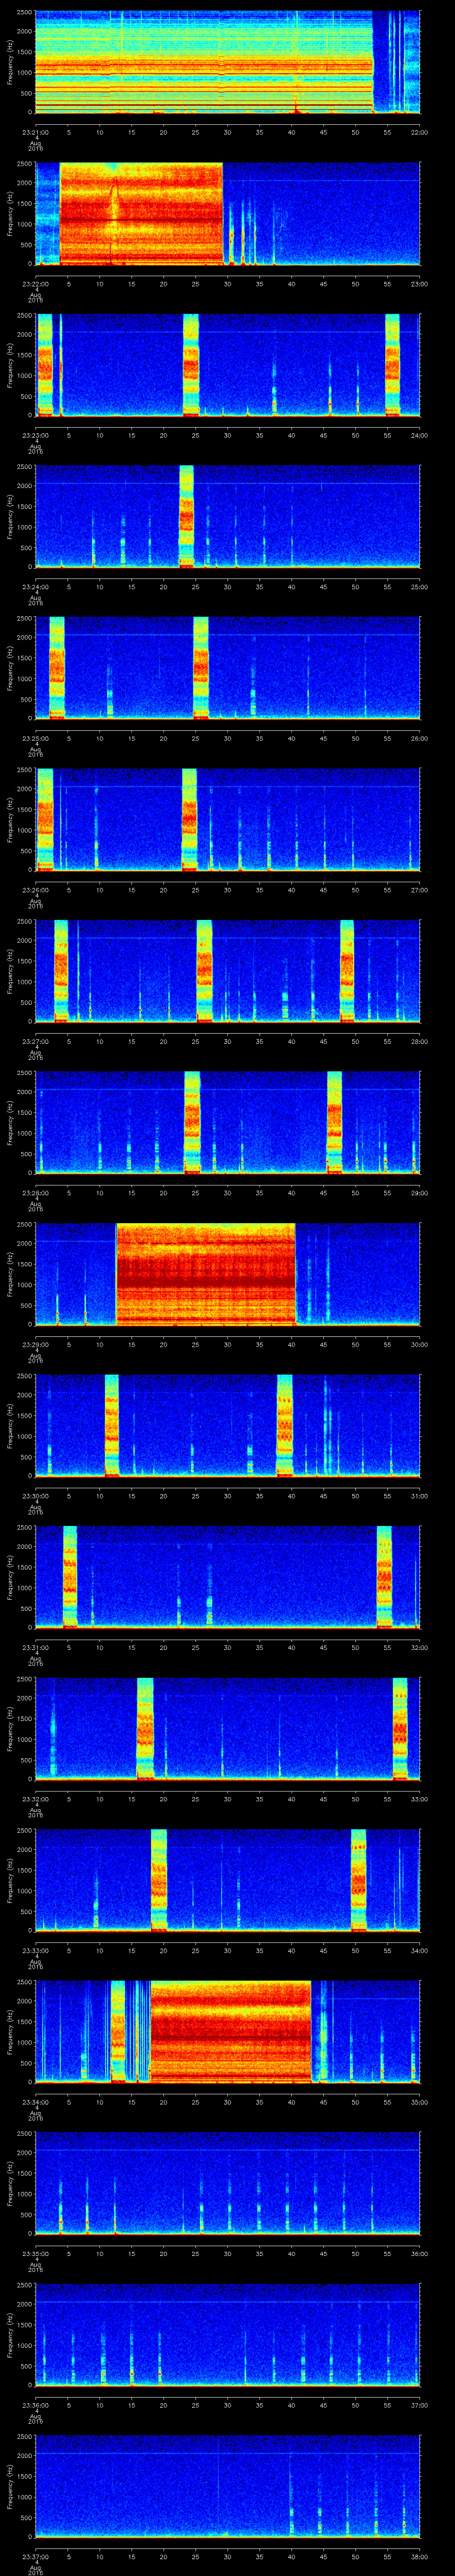Click the burst near 50 seconds in the 23:33:00 spectrogram
Screen dimensions: 455x2576
tap(358, 1879)
